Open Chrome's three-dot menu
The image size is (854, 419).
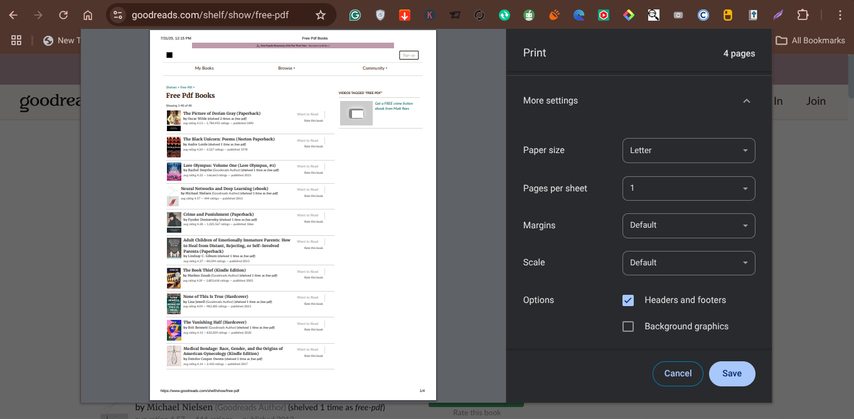pyautogui.click(x=839, y=15)
